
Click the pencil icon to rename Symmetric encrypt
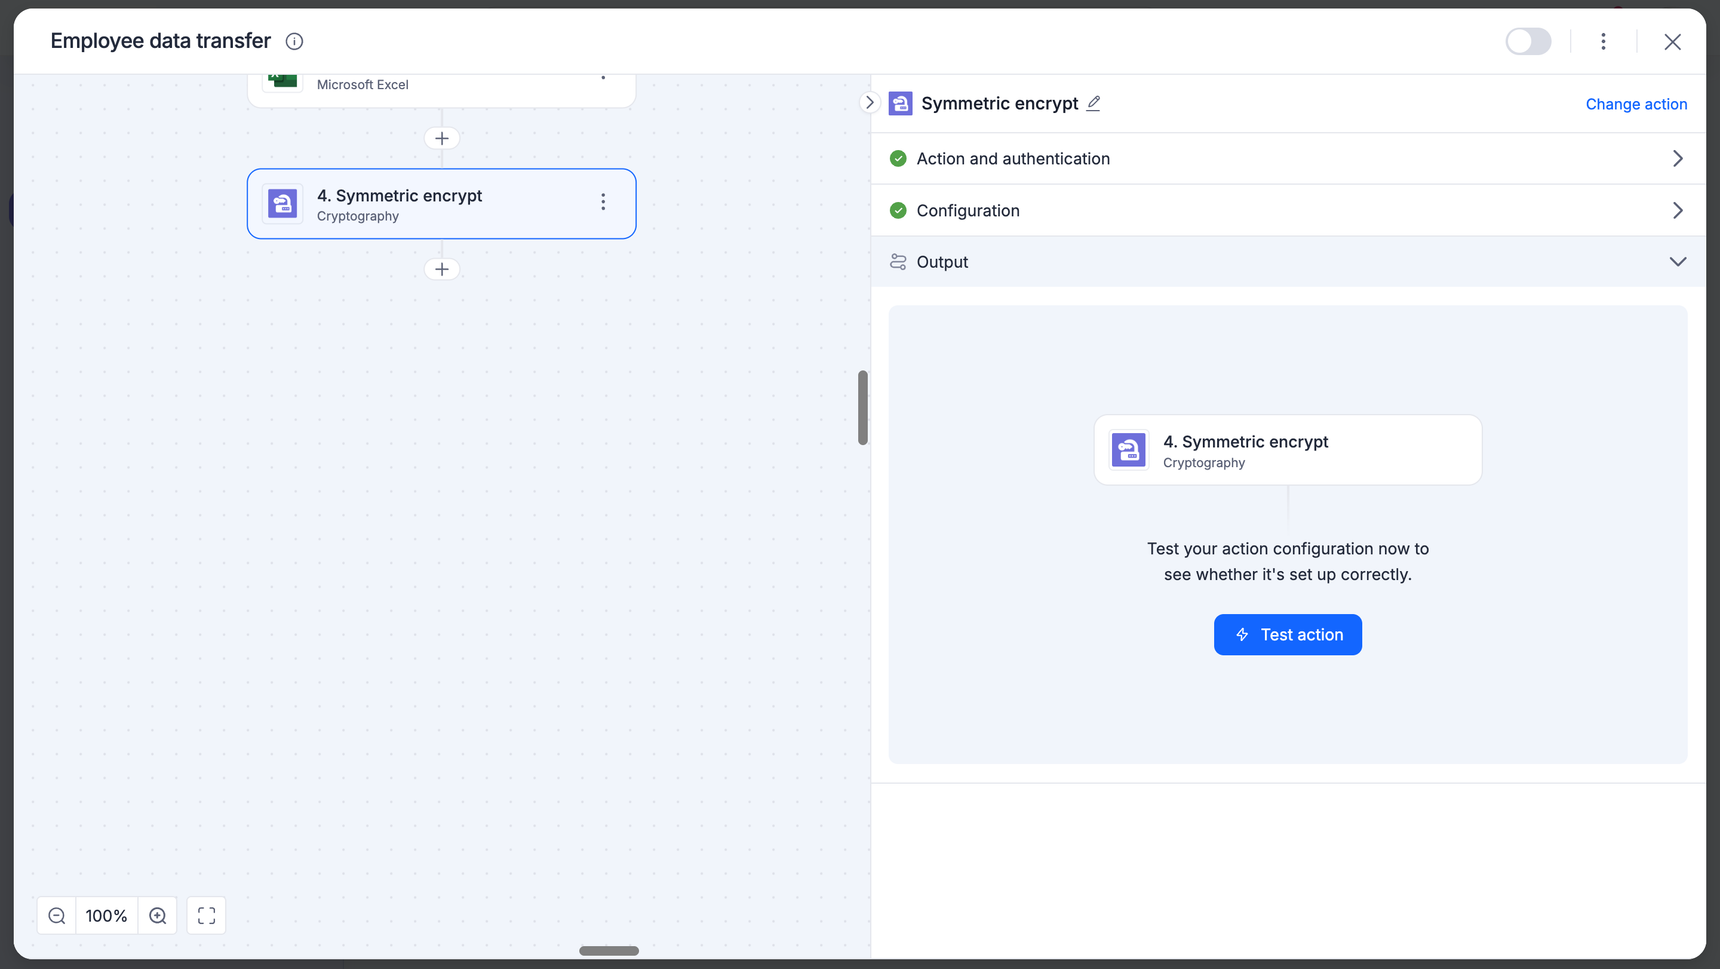1094,103
